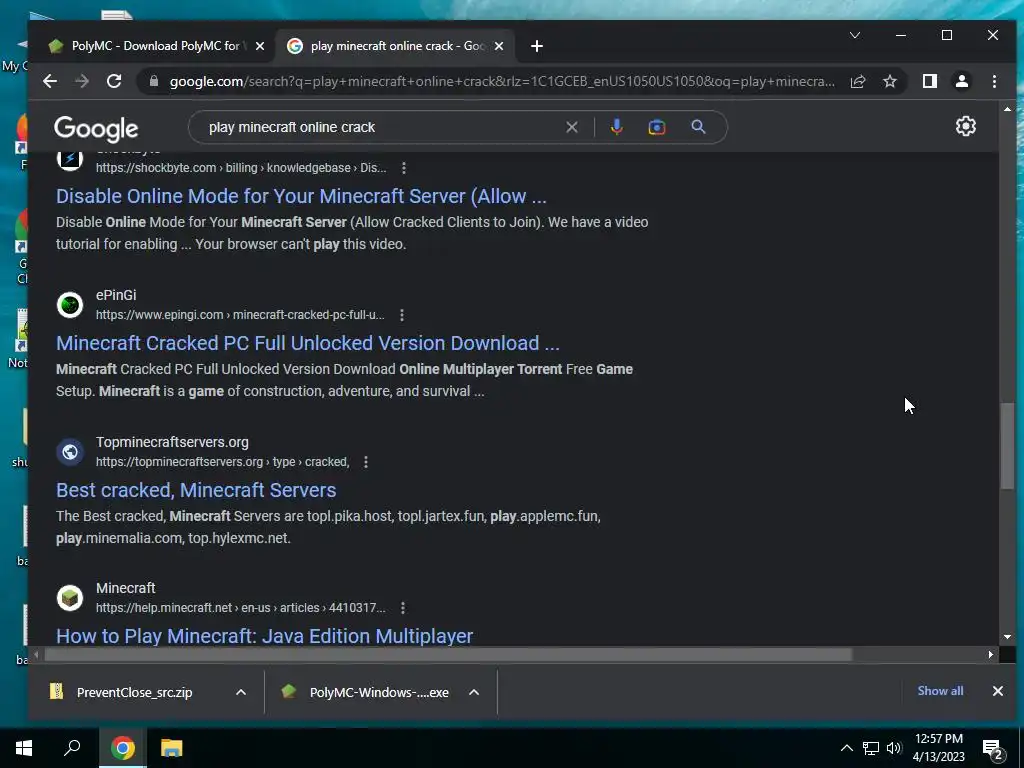Open the notification center icon

pyautogui.click(x=993, y=749)
